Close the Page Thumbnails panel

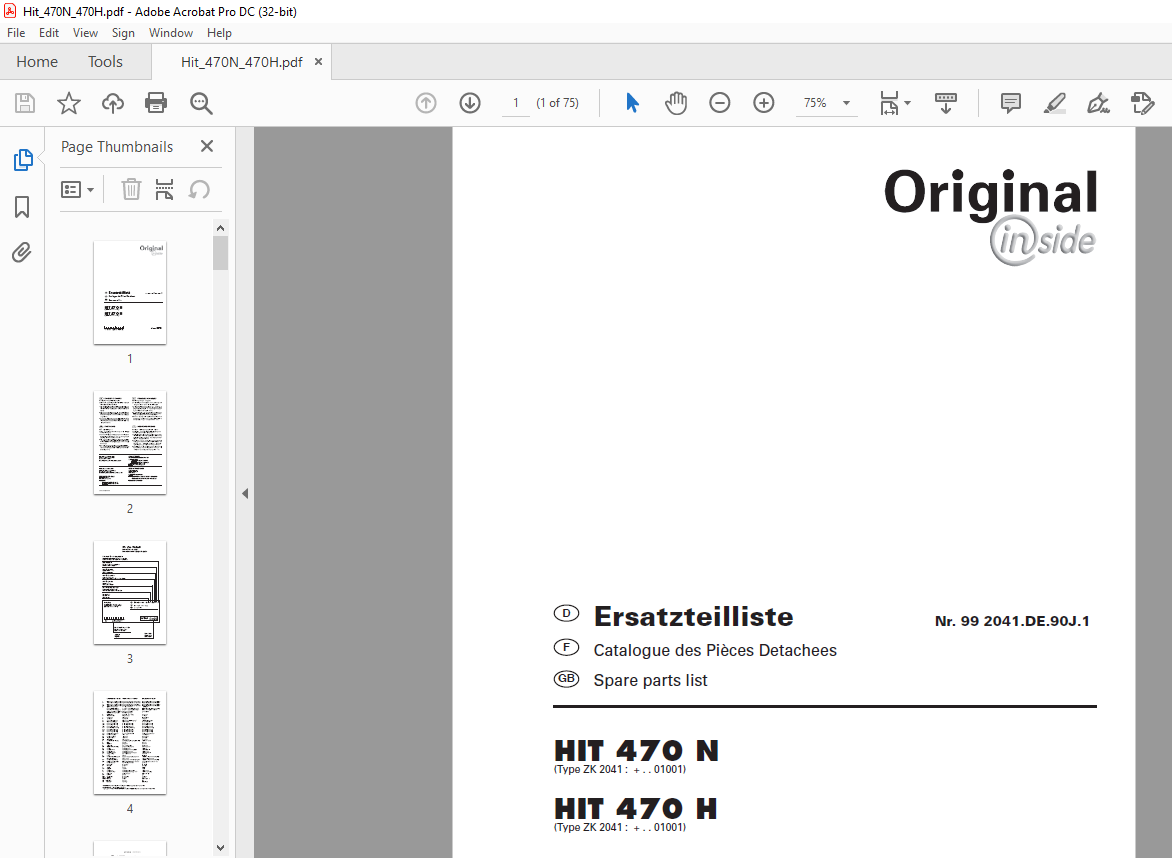(x=207, y=146)
